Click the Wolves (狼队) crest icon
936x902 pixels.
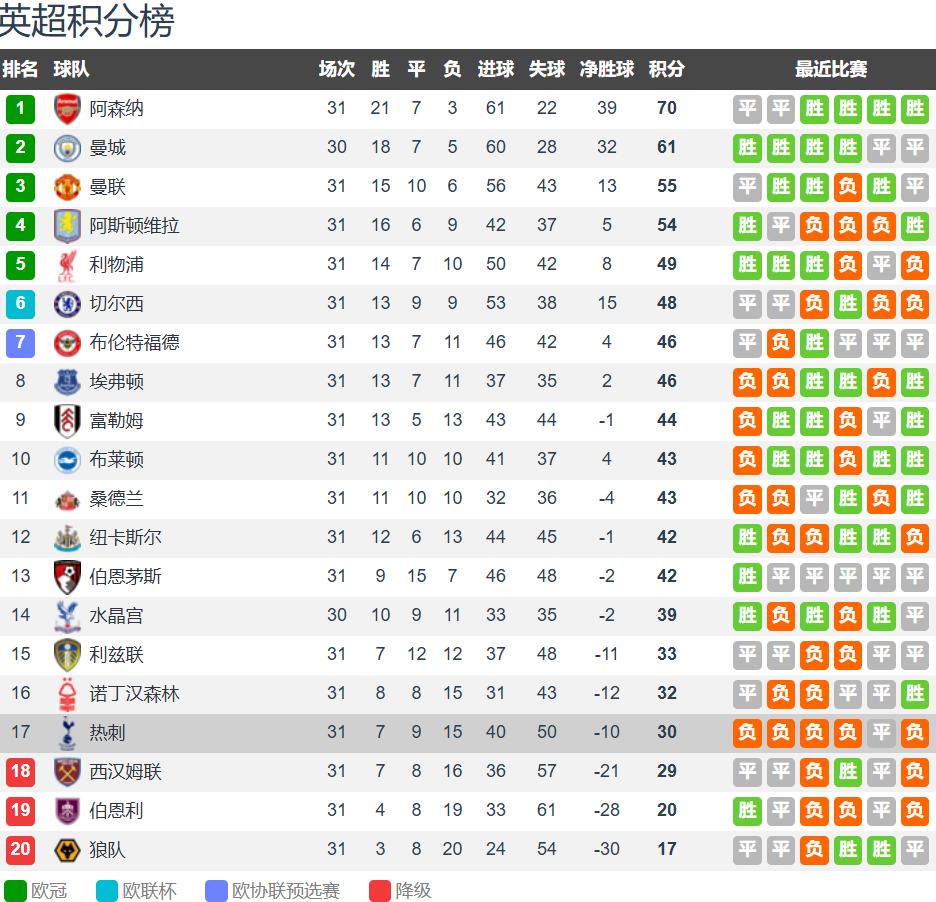[67, 850]
